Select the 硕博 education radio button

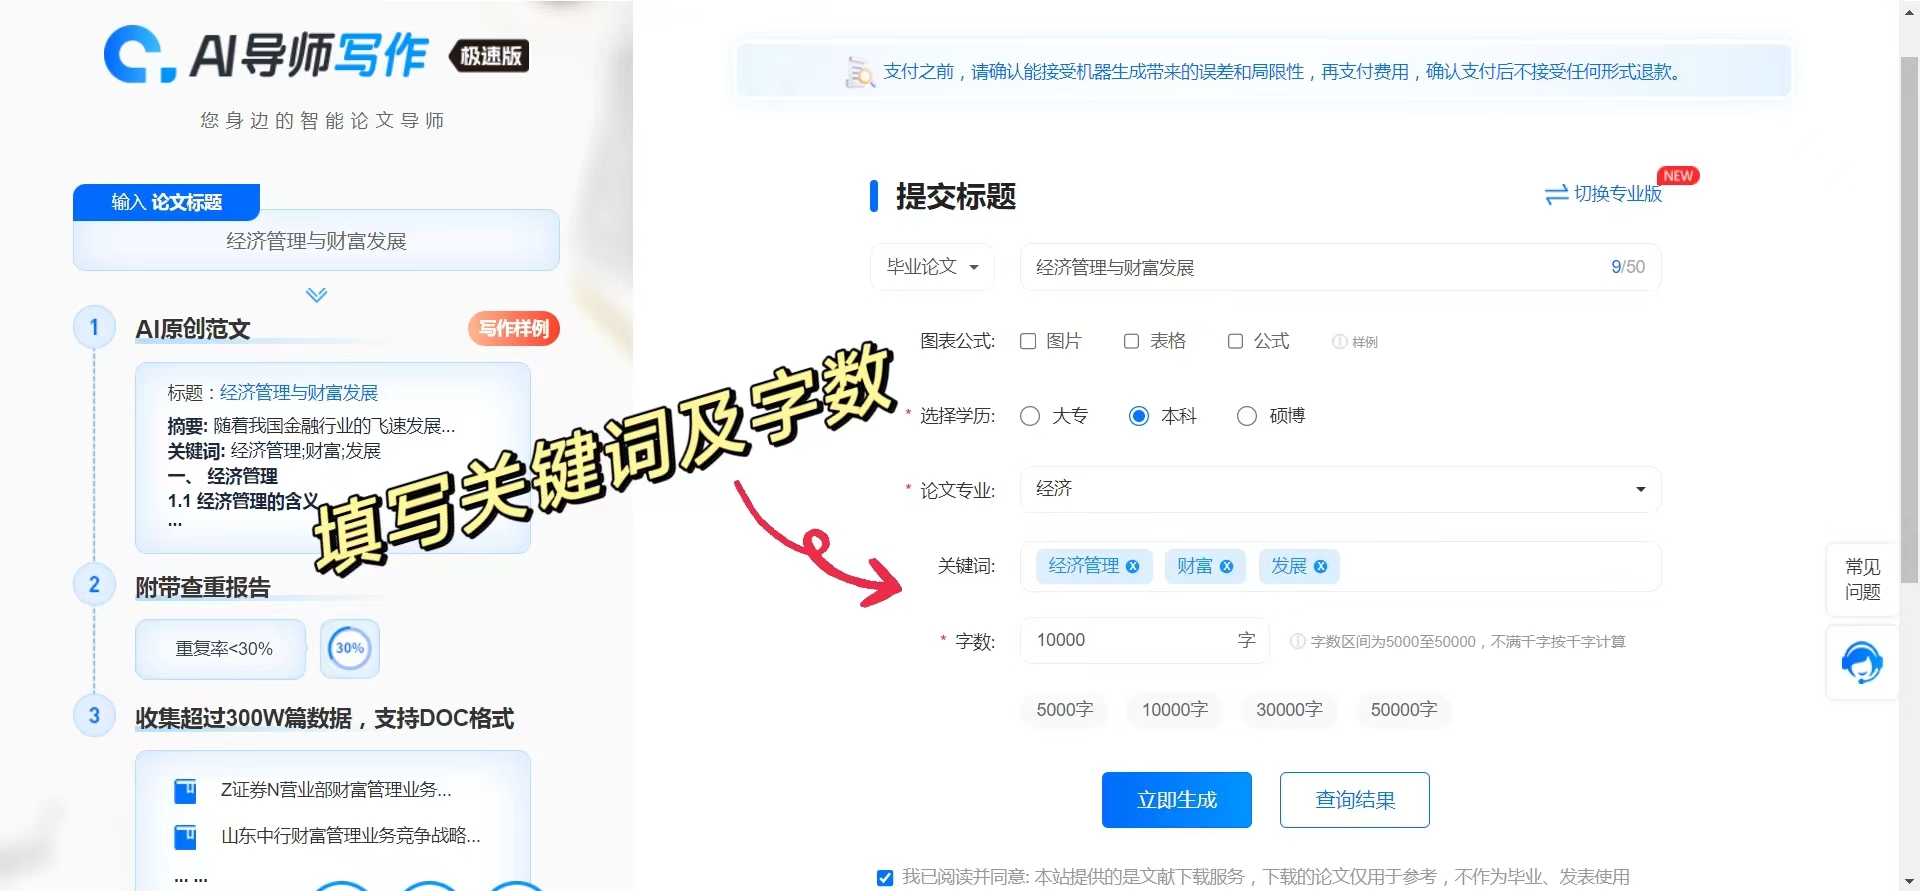pyautogui.click(x=1247, y=416)
